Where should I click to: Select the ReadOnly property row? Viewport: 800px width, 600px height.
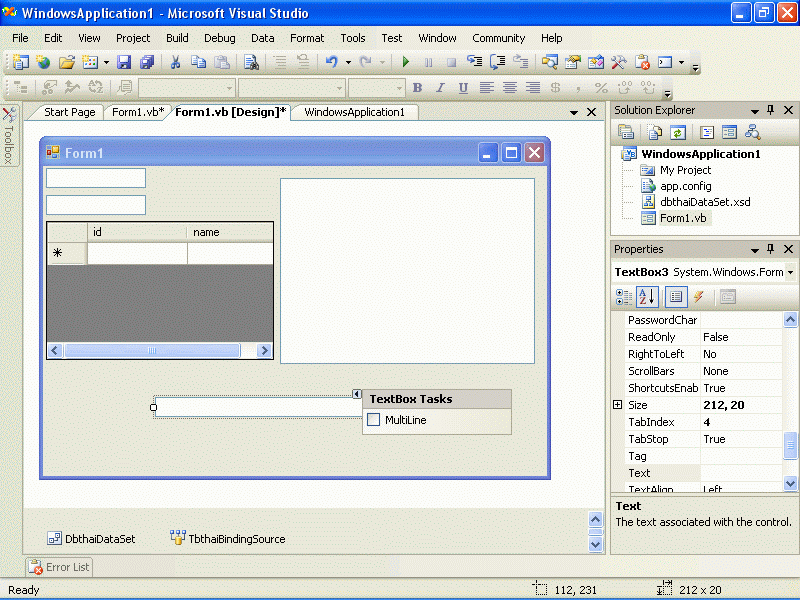coord(704,337)
